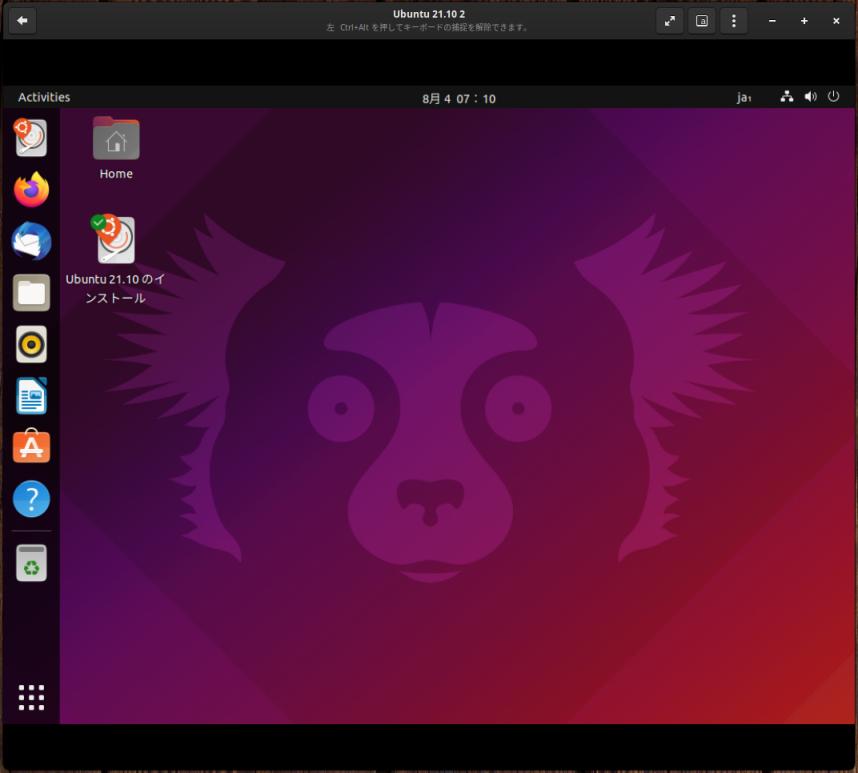The image size is (858, 773).
Task: Open the power menu icon
Action: (x=833, y=97)
